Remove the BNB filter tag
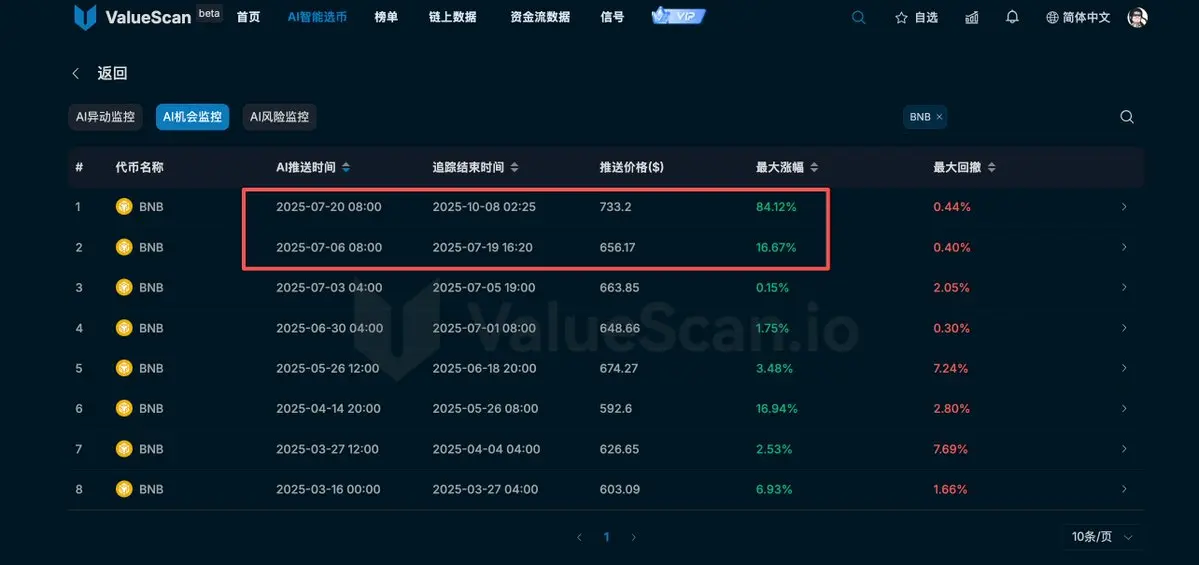Viewport: 1199px width, 565px height. [940, 117]
